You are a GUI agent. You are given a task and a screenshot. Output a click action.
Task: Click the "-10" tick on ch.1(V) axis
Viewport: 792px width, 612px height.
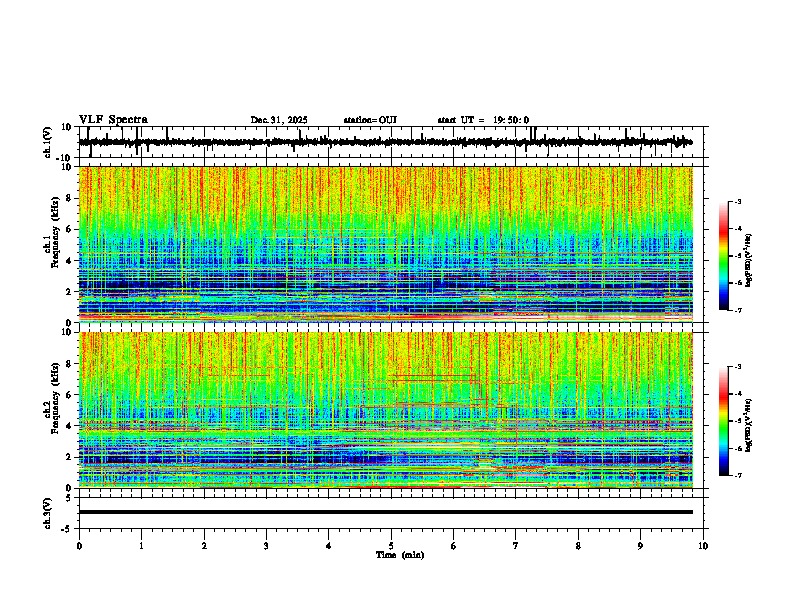tap(65, 158)
